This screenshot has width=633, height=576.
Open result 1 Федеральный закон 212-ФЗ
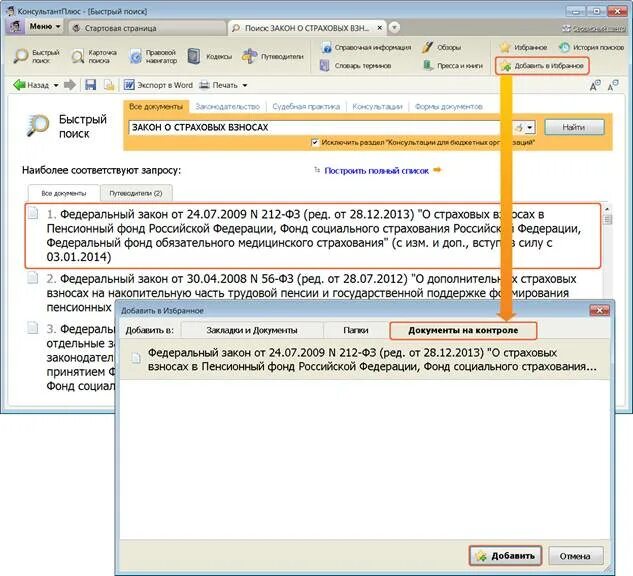click(x=313, y=236)
